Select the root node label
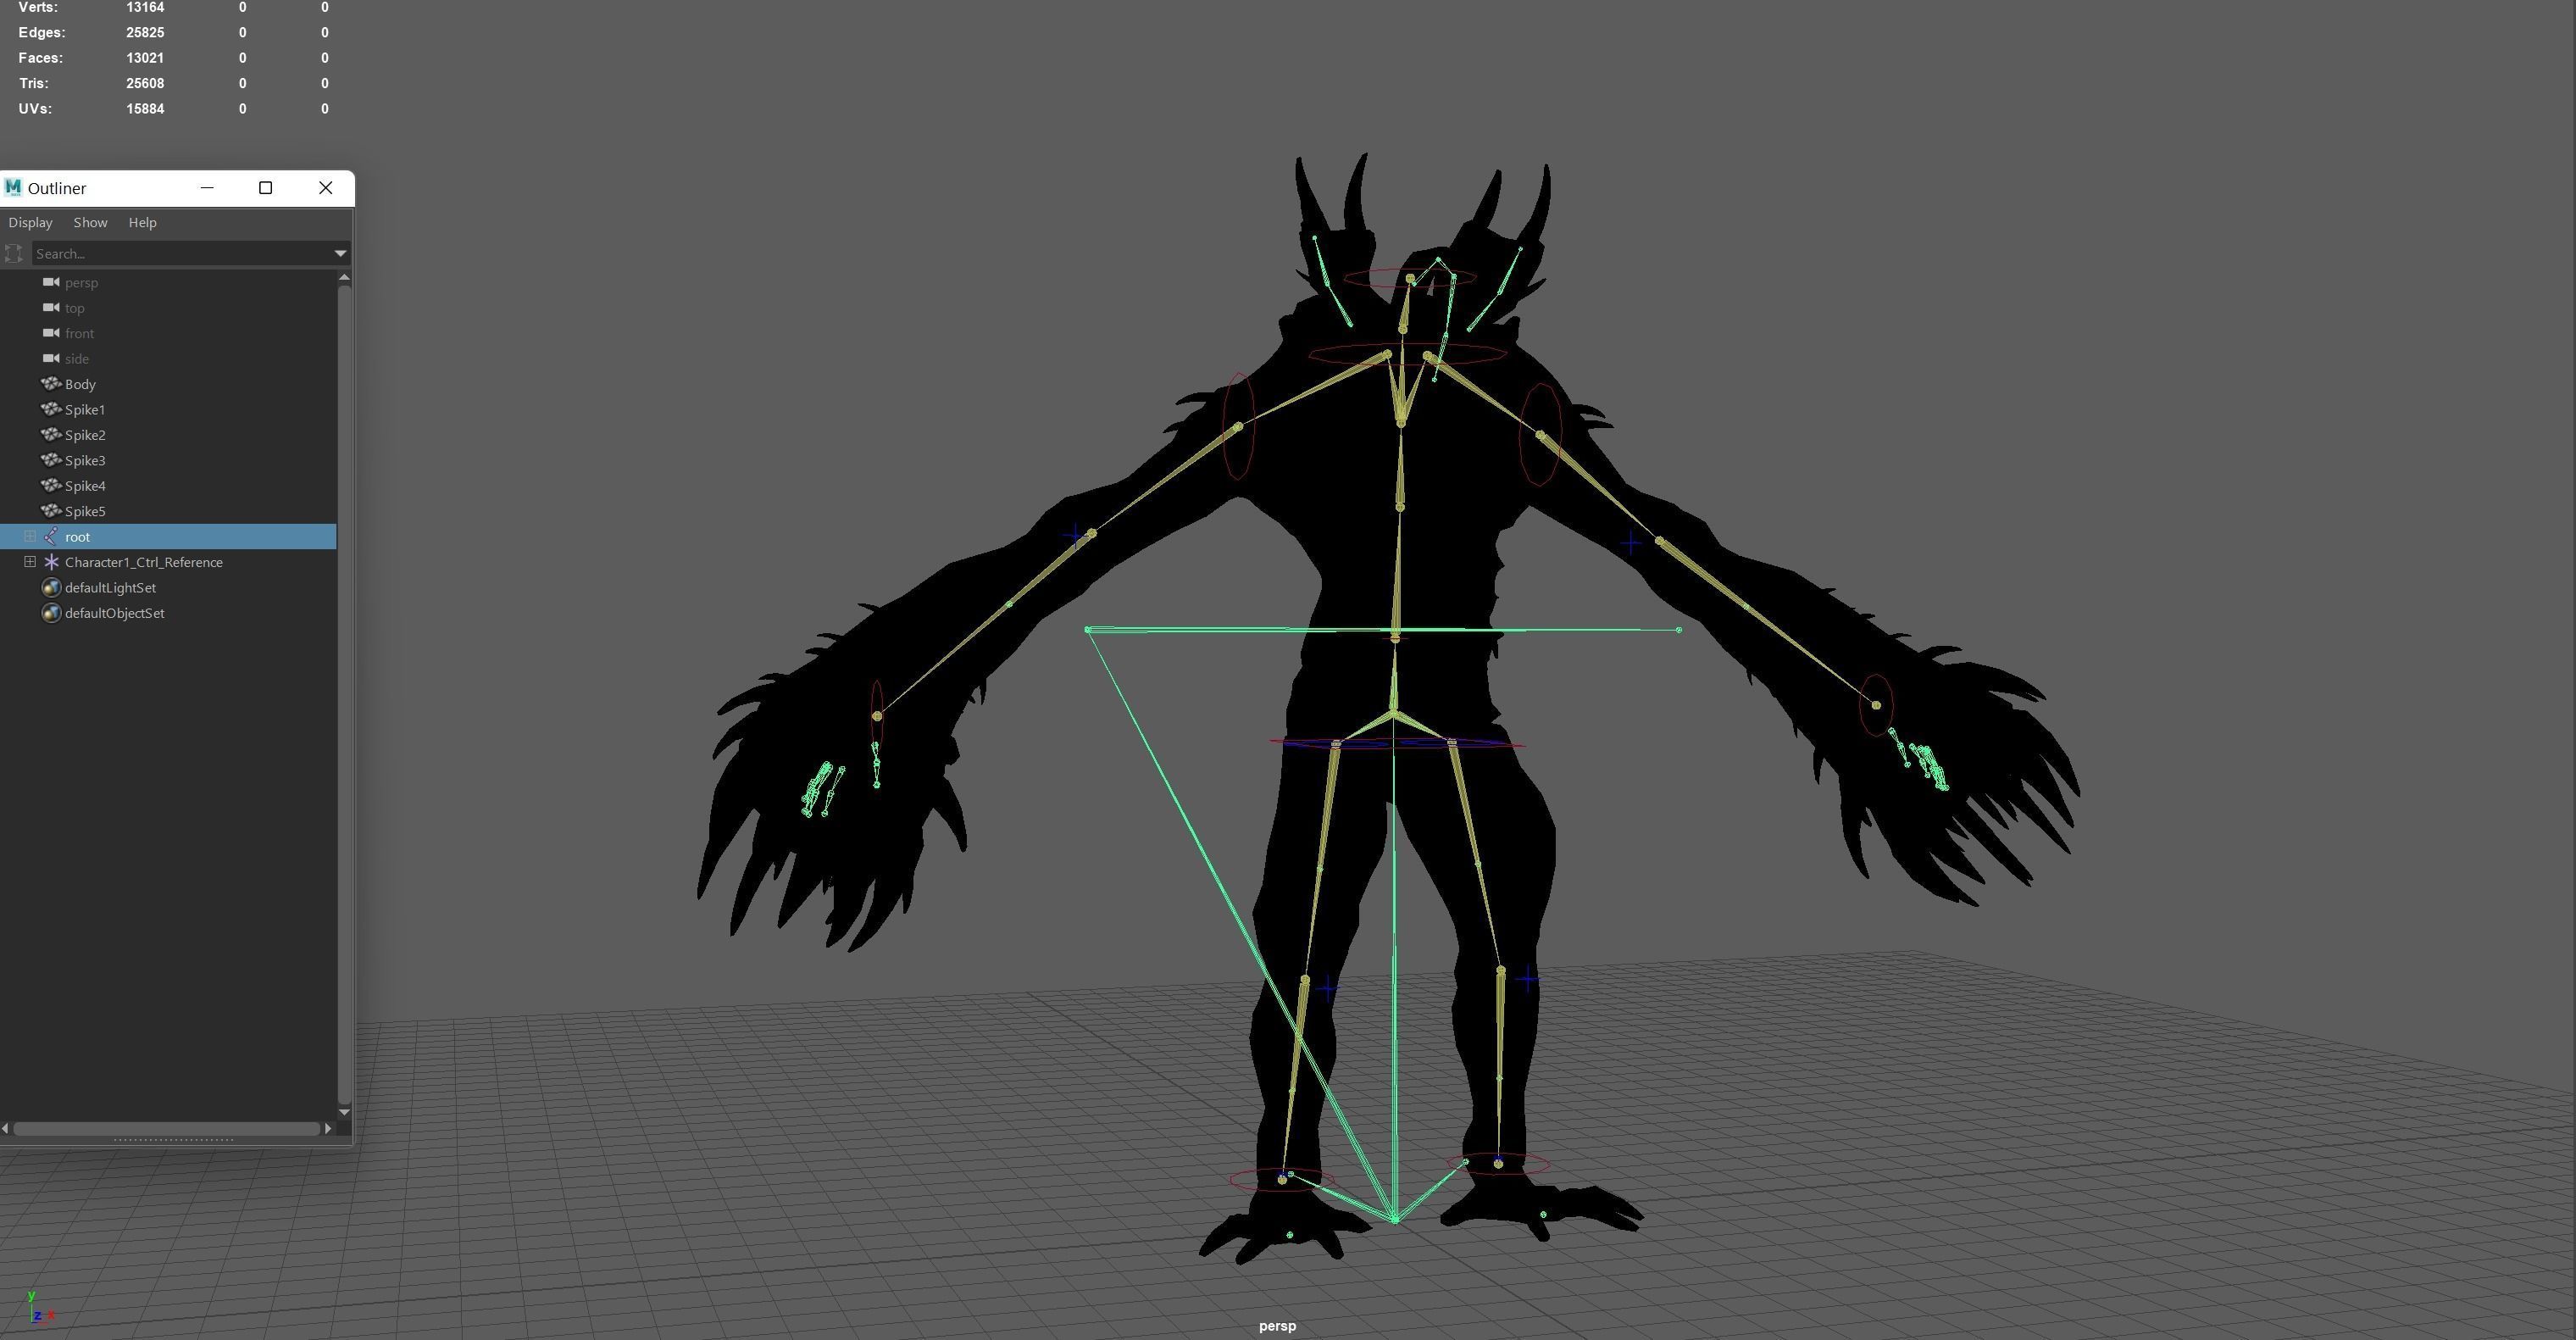Screen dimensions: 2576x1340 [77, 537]
